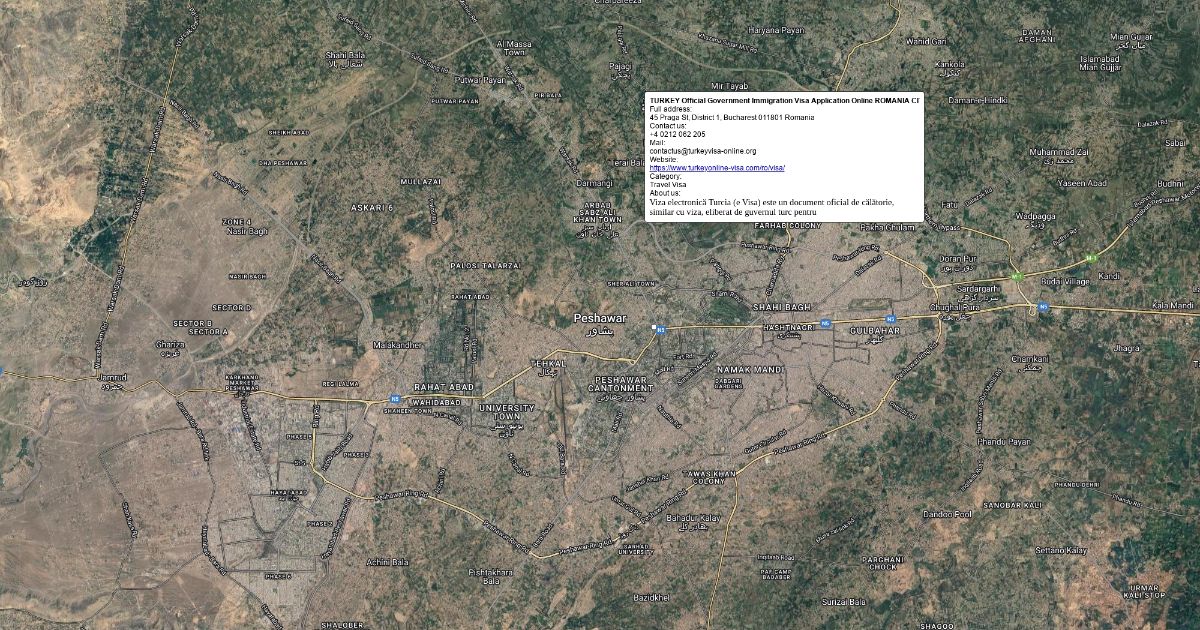This screenshot has height=630, width=1200.
Task: Select the N5 shield beside the Peshawar marker
Action: coord(662,329)
